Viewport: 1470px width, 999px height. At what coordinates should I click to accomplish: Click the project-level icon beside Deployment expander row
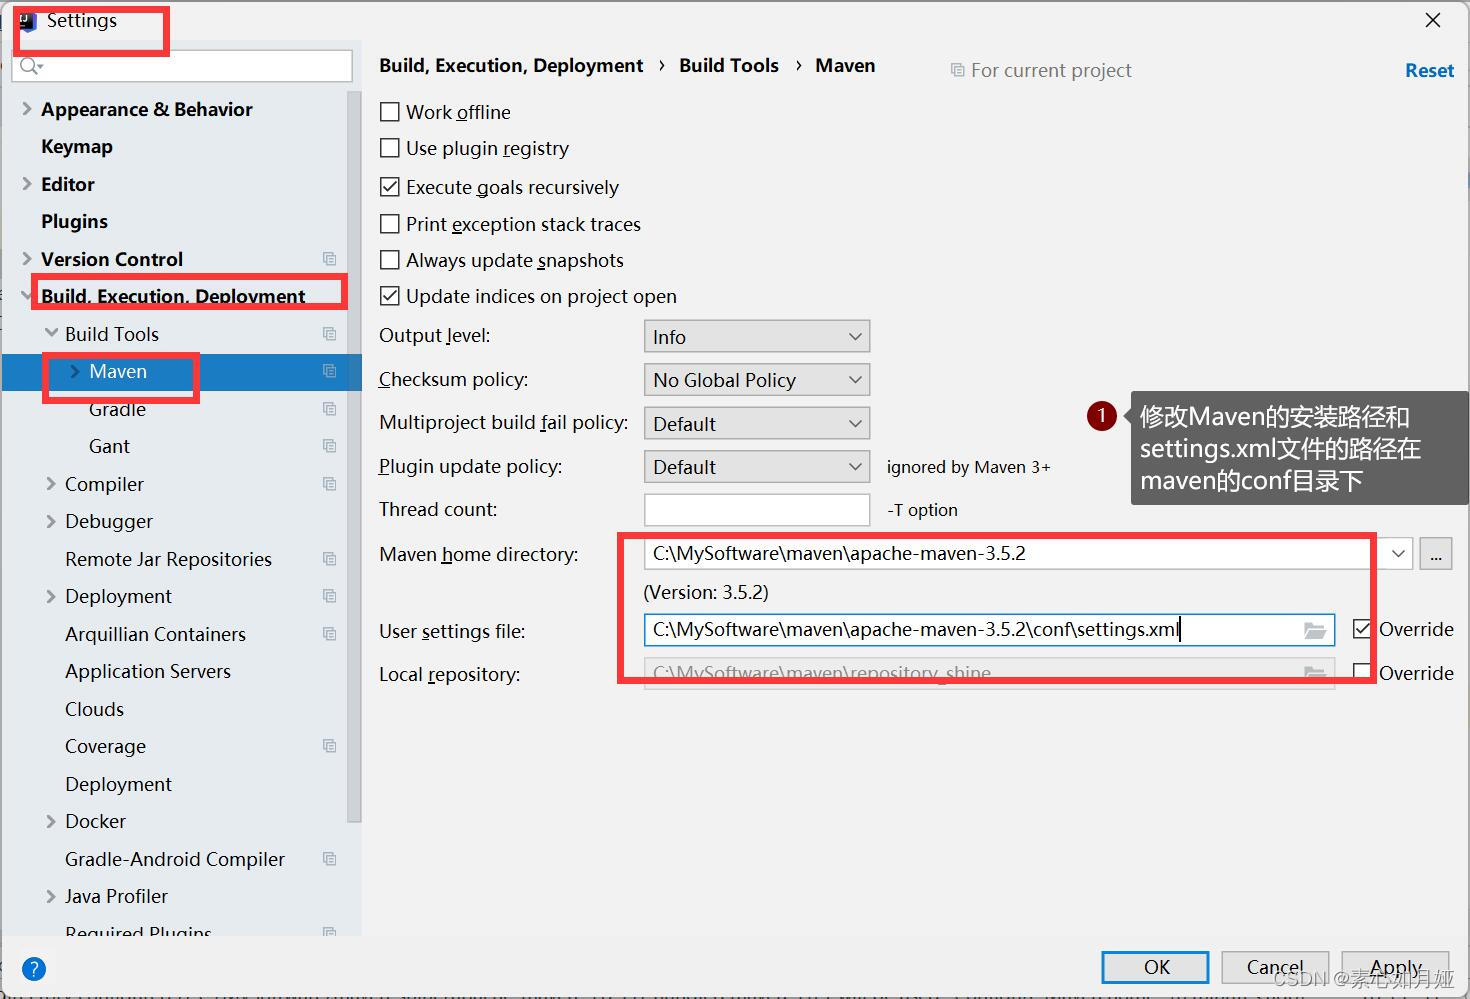tap(329, 596)
